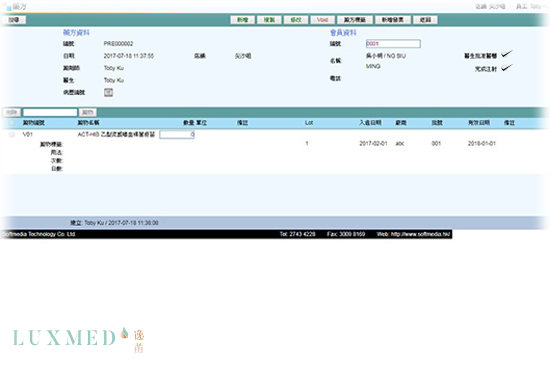
Task: Click the quantity input in the V01 row
Action: pos(177,135)
